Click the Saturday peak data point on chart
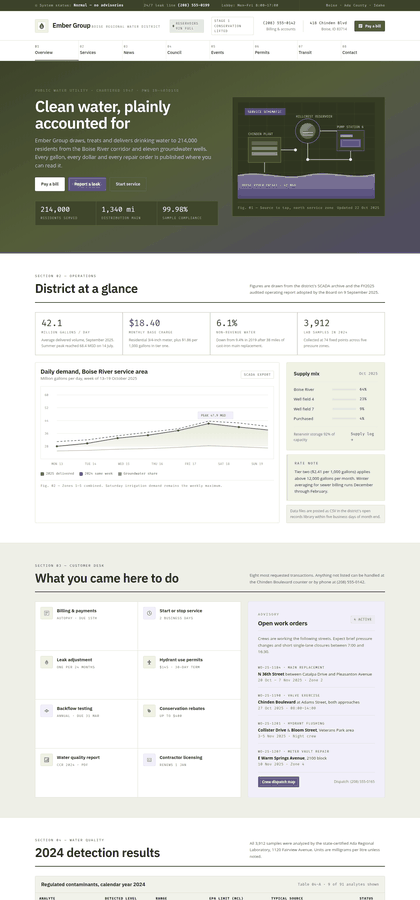The height and width of the screenshot is (900, 420). (208, 424)
